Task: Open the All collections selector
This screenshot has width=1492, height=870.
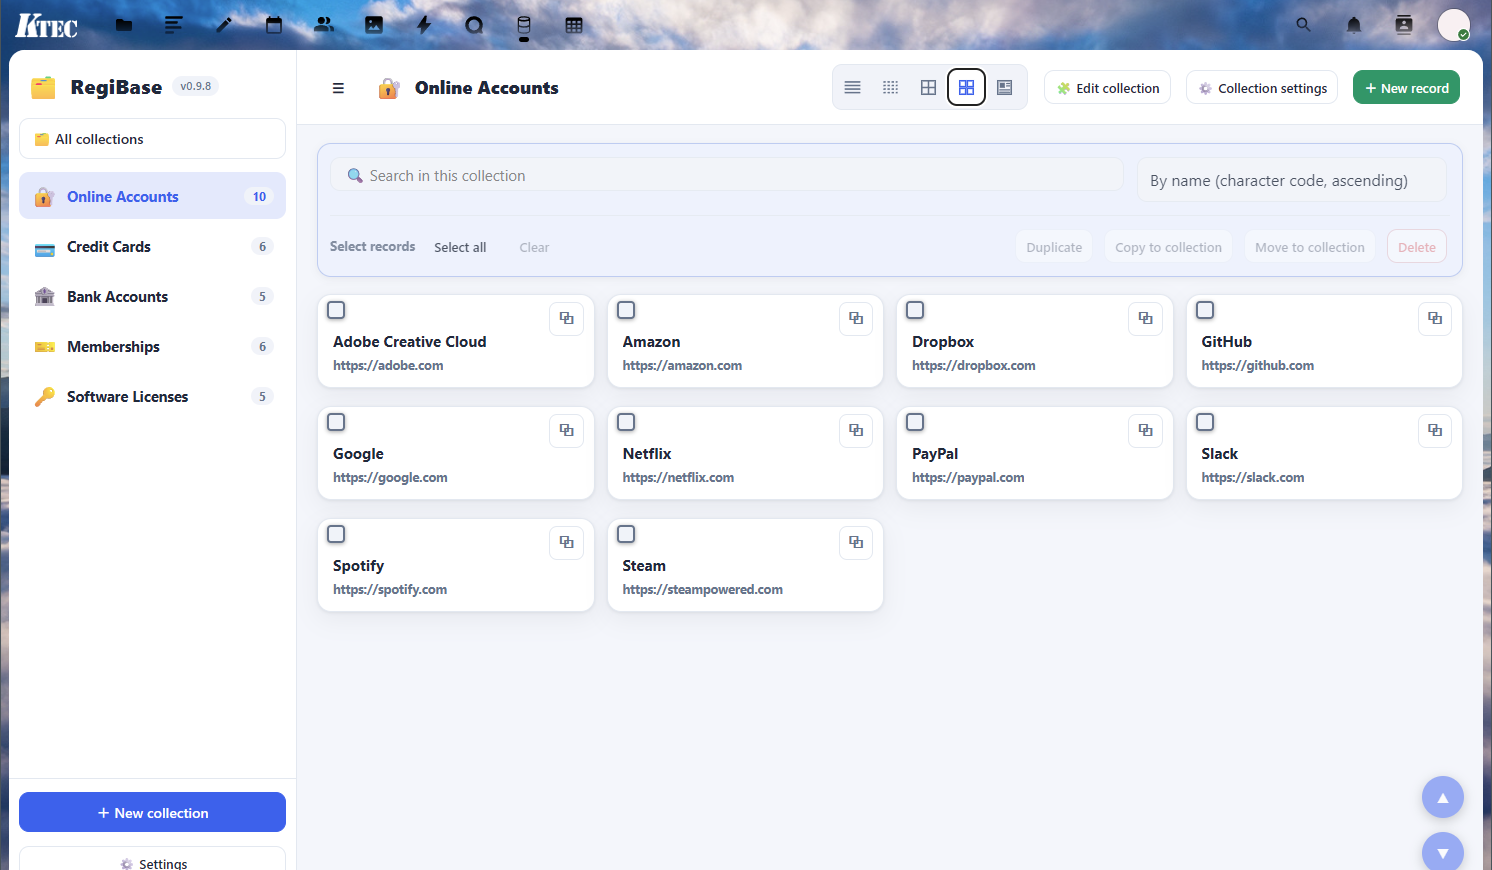Action: 152,139
